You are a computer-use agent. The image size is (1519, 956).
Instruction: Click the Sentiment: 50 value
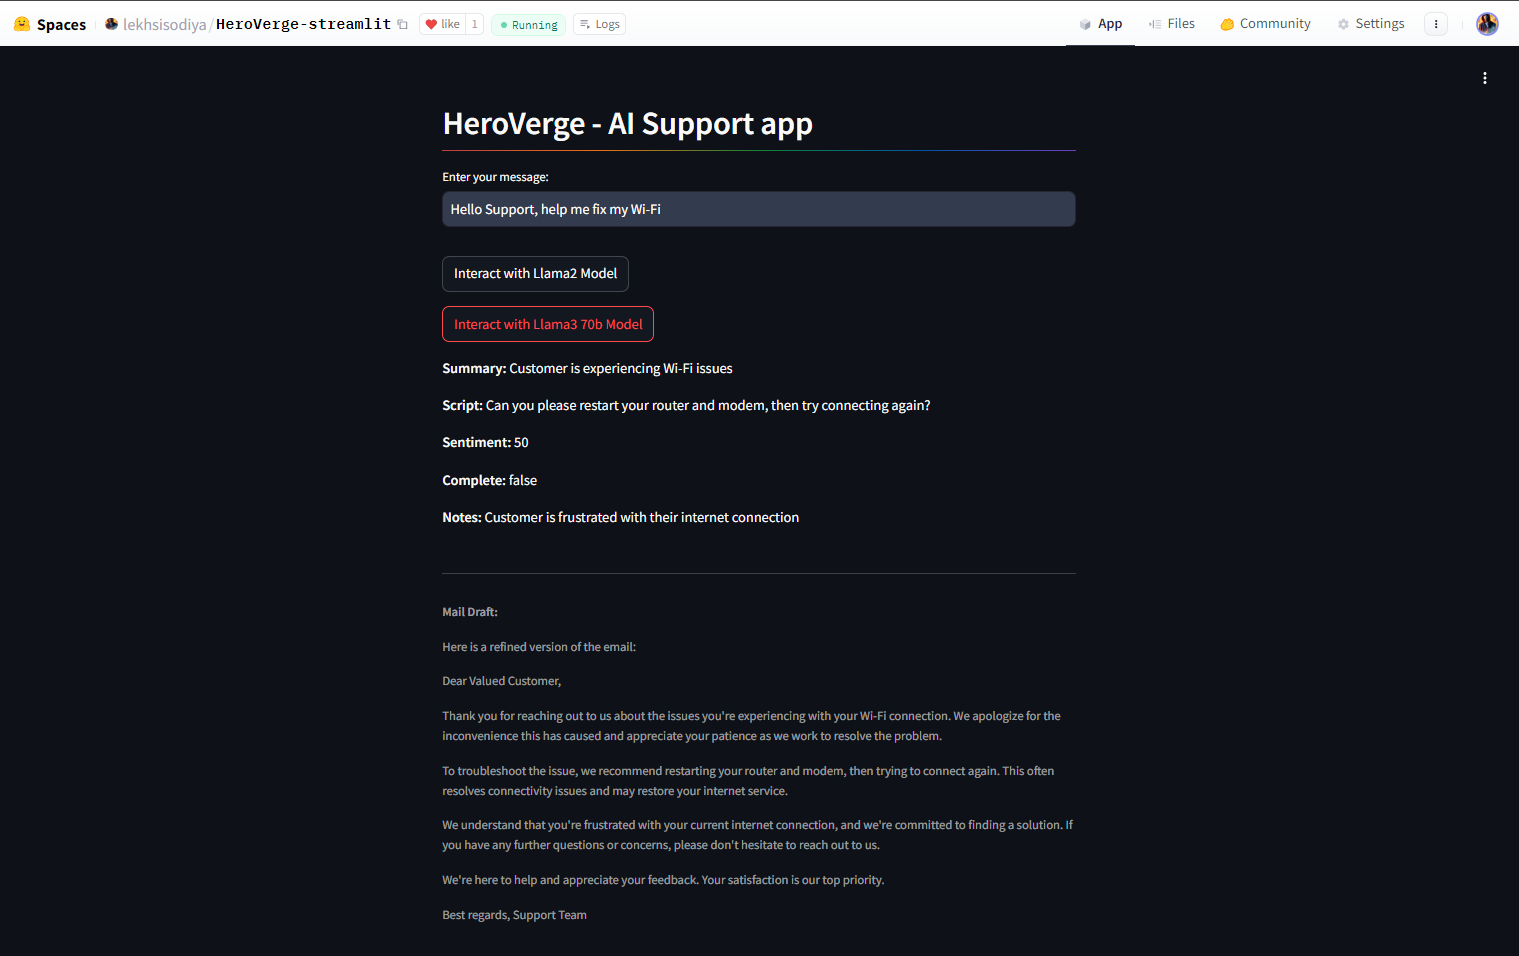485,442
